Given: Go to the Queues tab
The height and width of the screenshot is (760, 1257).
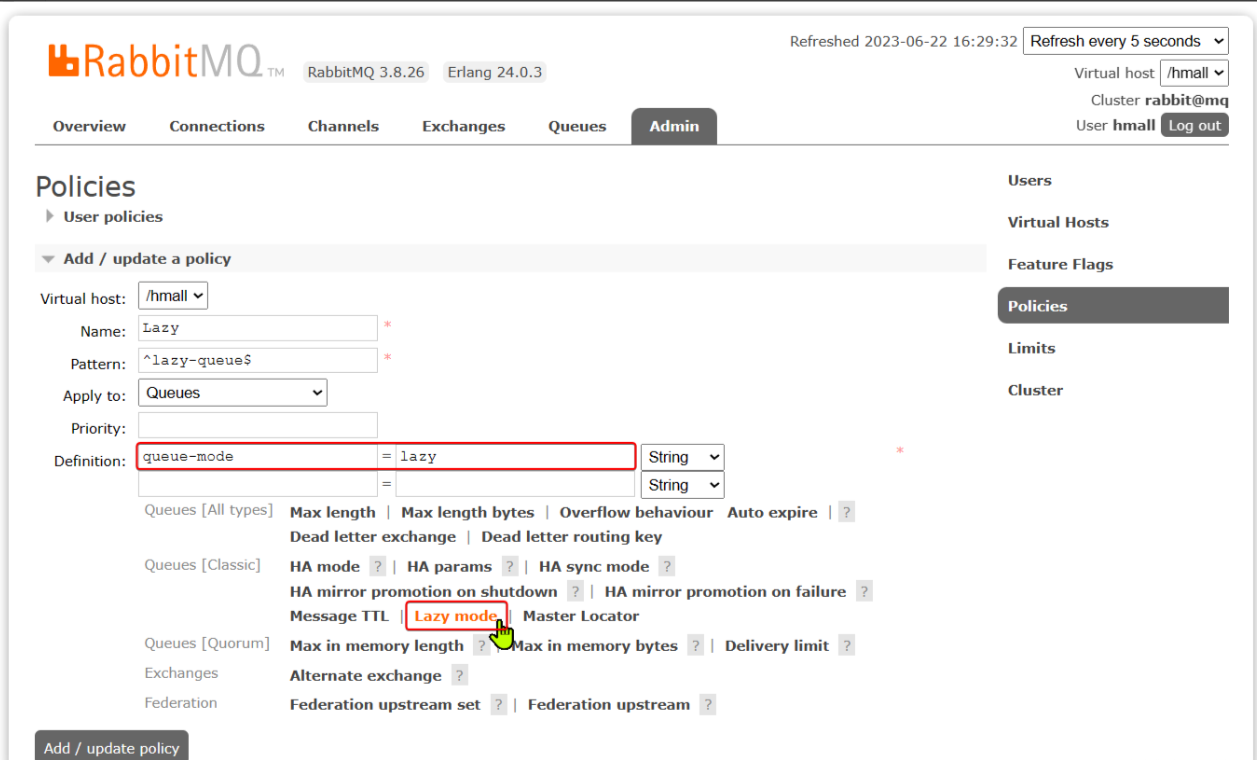Looking at the screenshot, I should point(577,126).
